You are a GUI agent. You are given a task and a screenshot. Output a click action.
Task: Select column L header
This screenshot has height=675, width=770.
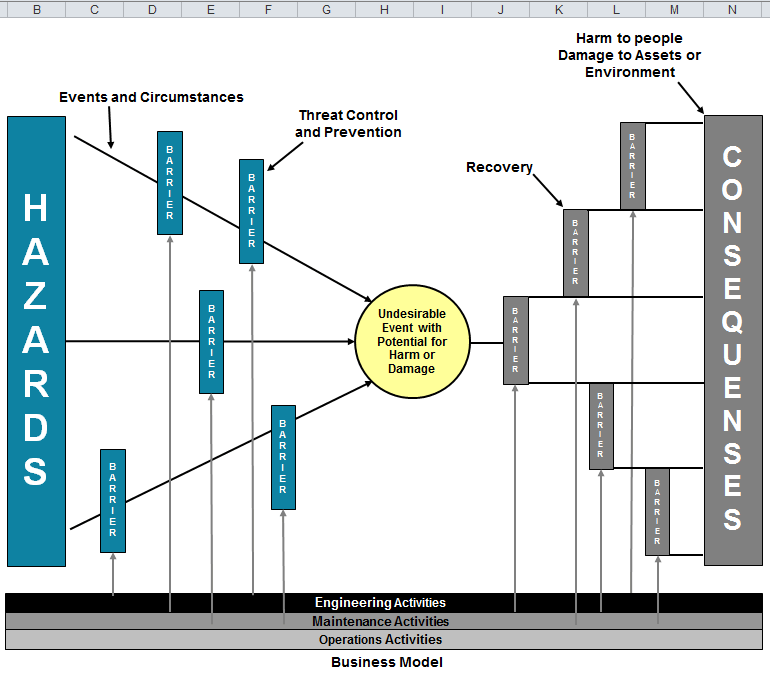point(616,9)
